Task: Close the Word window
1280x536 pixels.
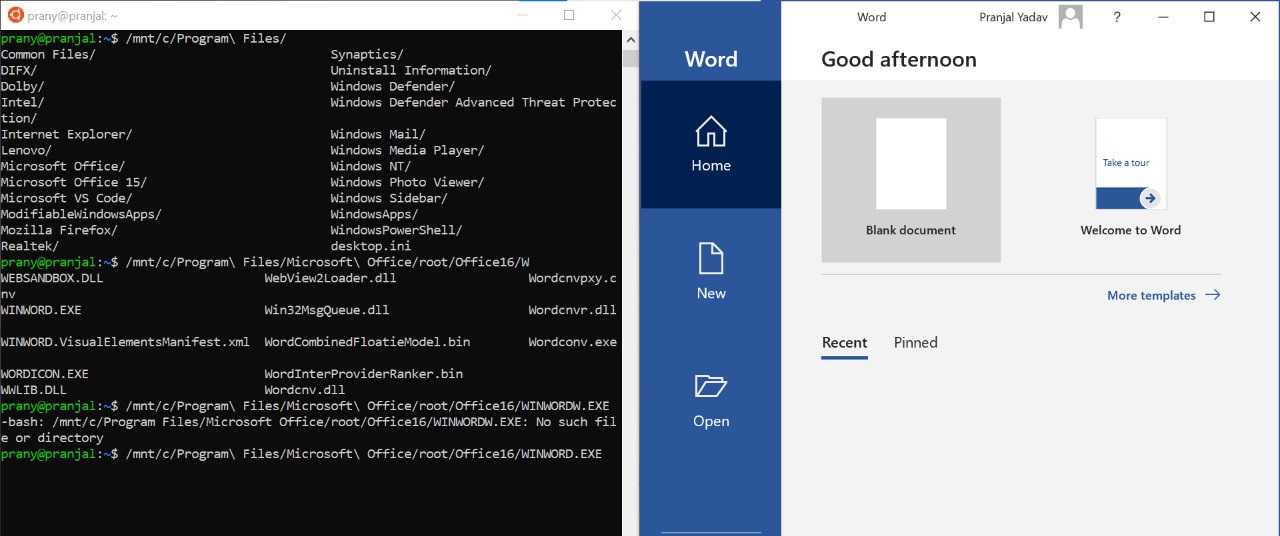Action: [x=1255, y=17]
